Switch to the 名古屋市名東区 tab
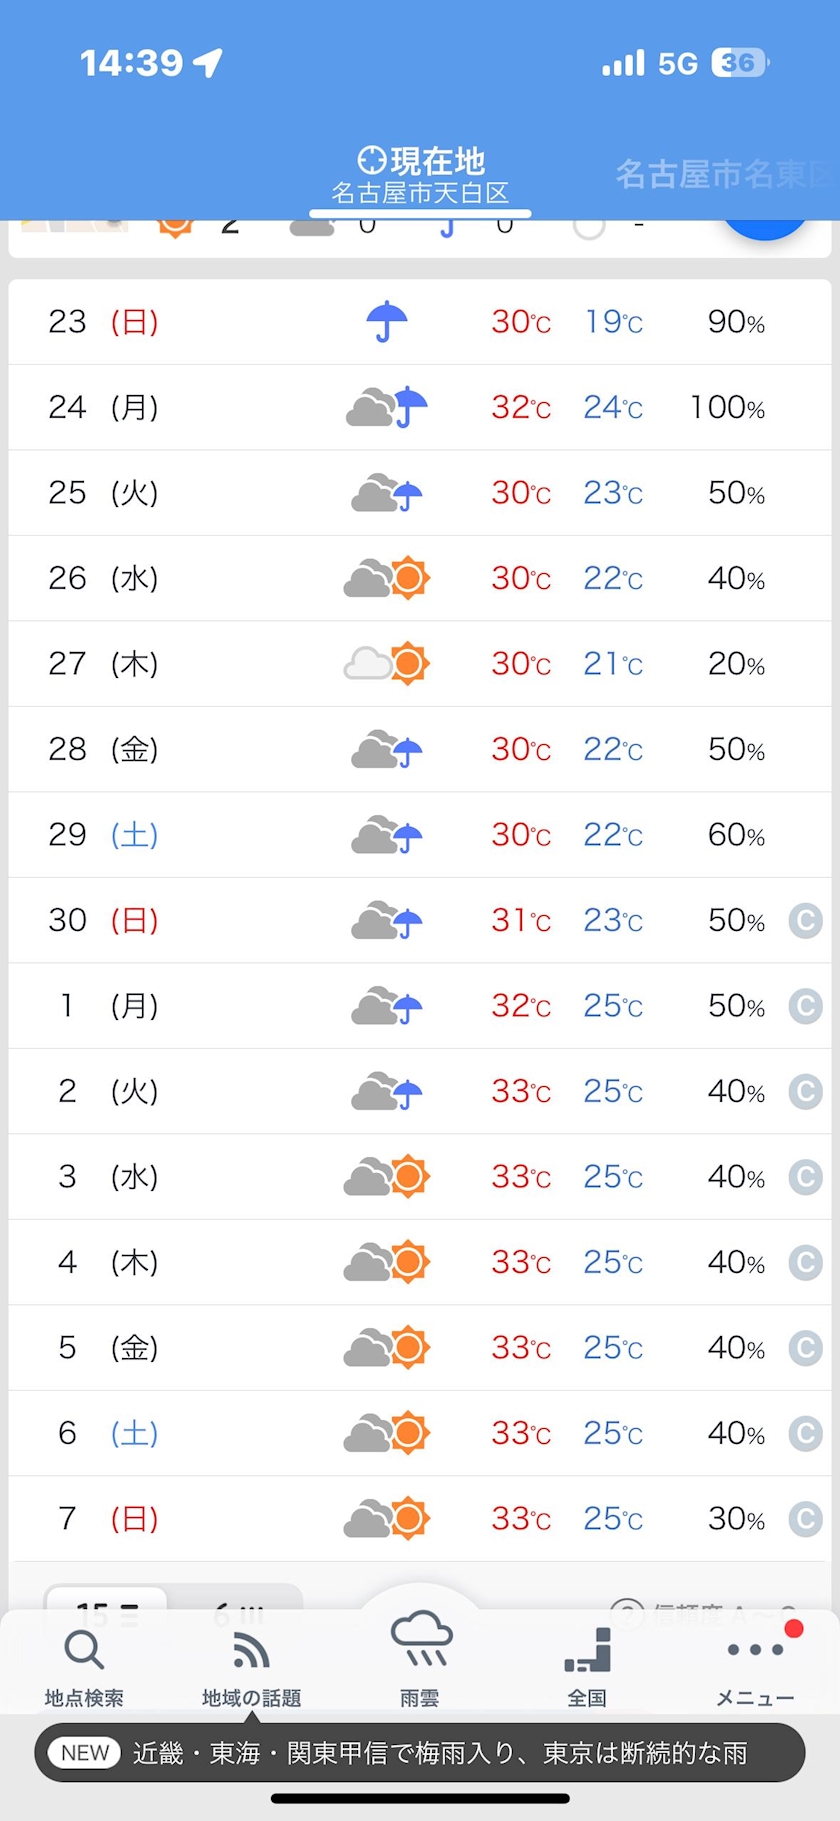840x1821 pixels. click(724, 174)
